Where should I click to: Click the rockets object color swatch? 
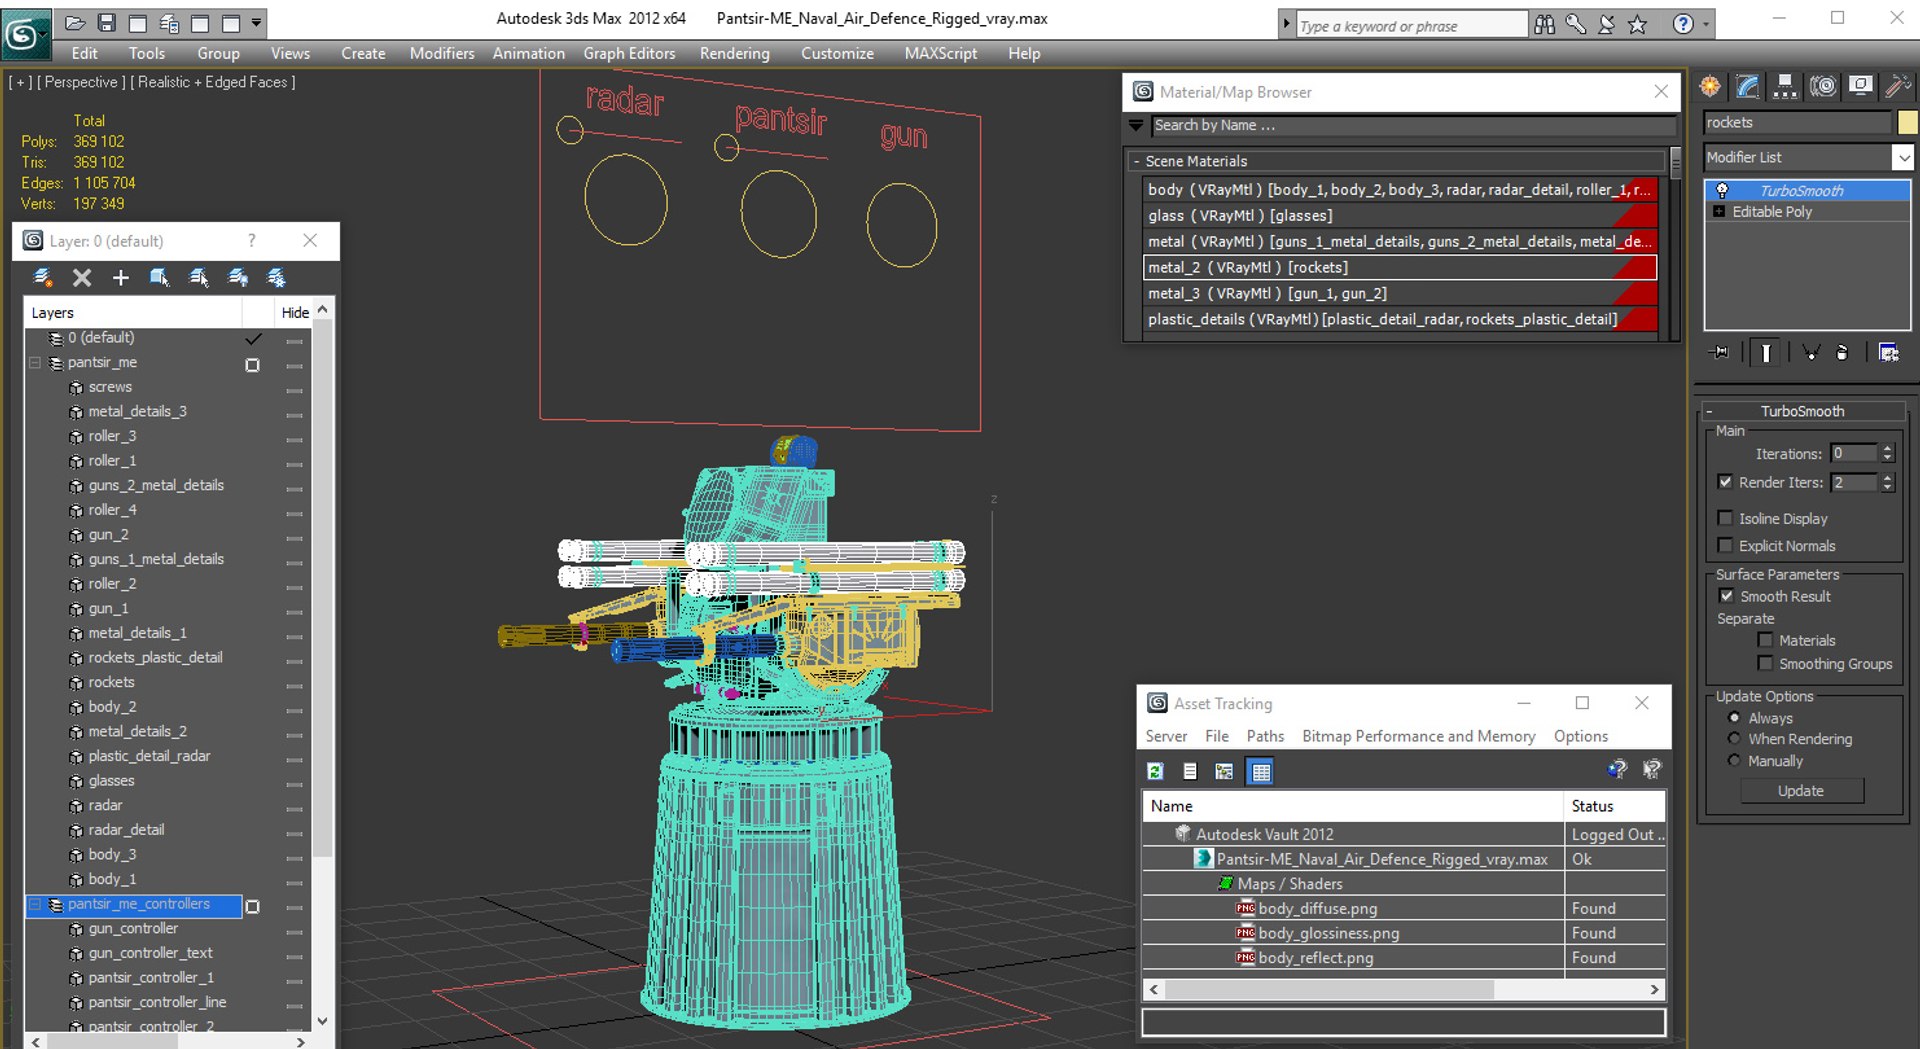point(1907,122)
